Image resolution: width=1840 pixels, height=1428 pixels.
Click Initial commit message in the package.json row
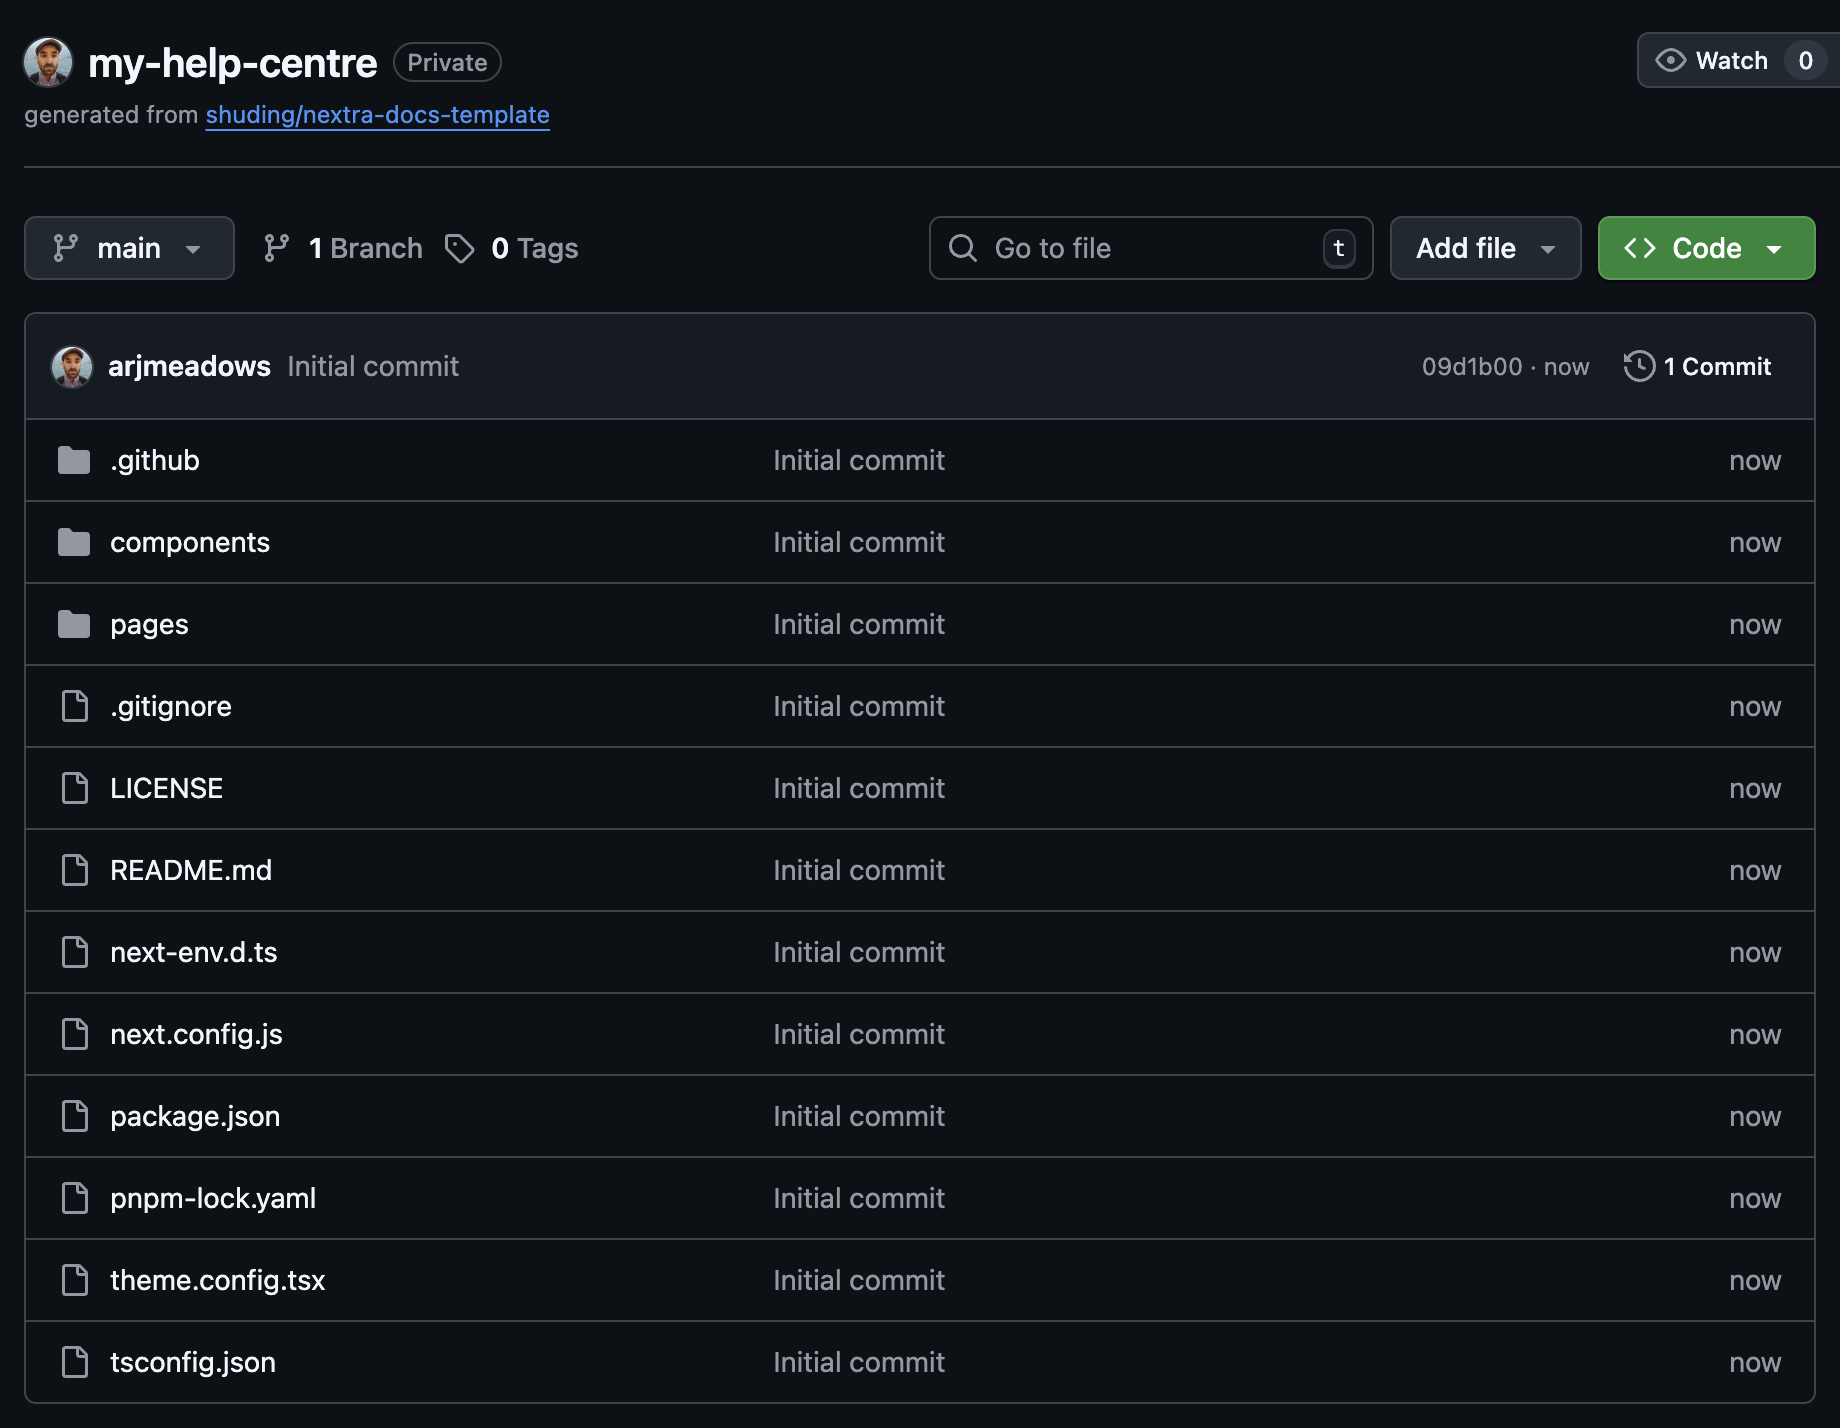[x=859, y=1116]
